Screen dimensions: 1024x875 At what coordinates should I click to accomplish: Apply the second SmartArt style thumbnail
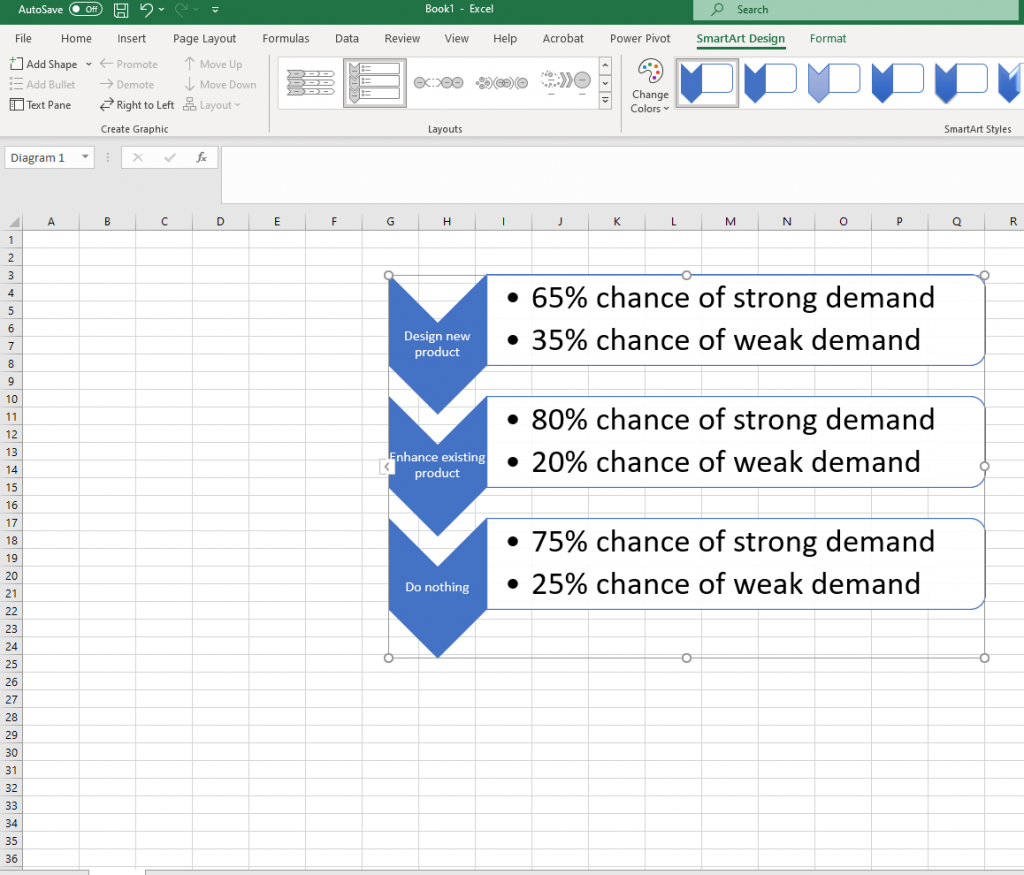(771, 83)
